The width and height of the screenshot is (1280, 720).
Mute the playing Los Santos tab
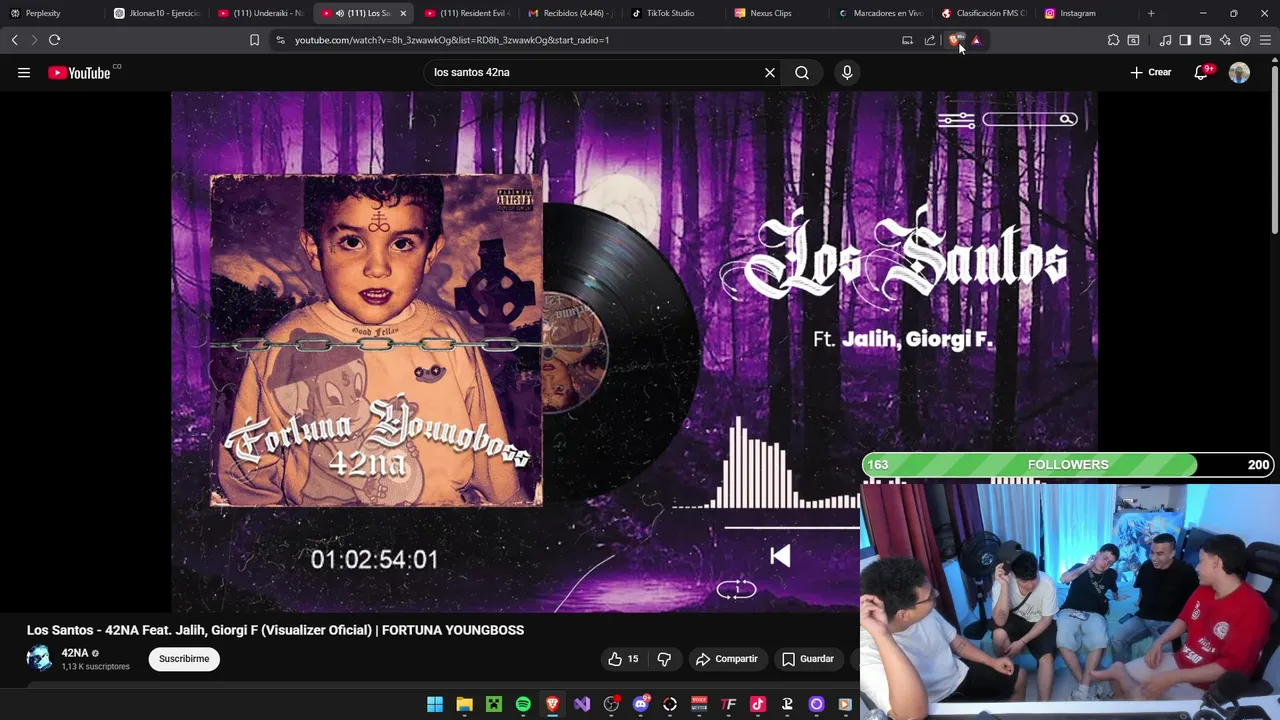340,13
